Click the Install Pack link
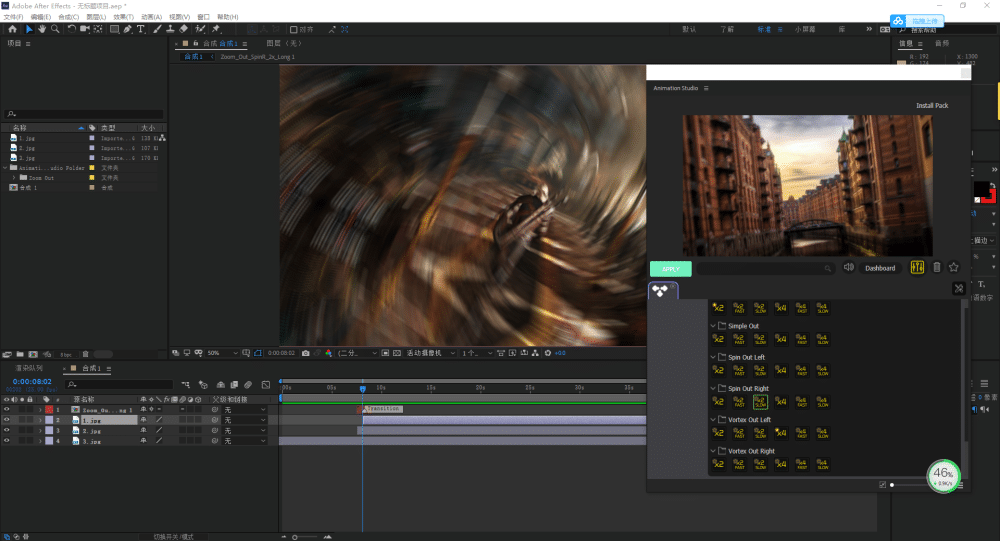 click(932, 105)
